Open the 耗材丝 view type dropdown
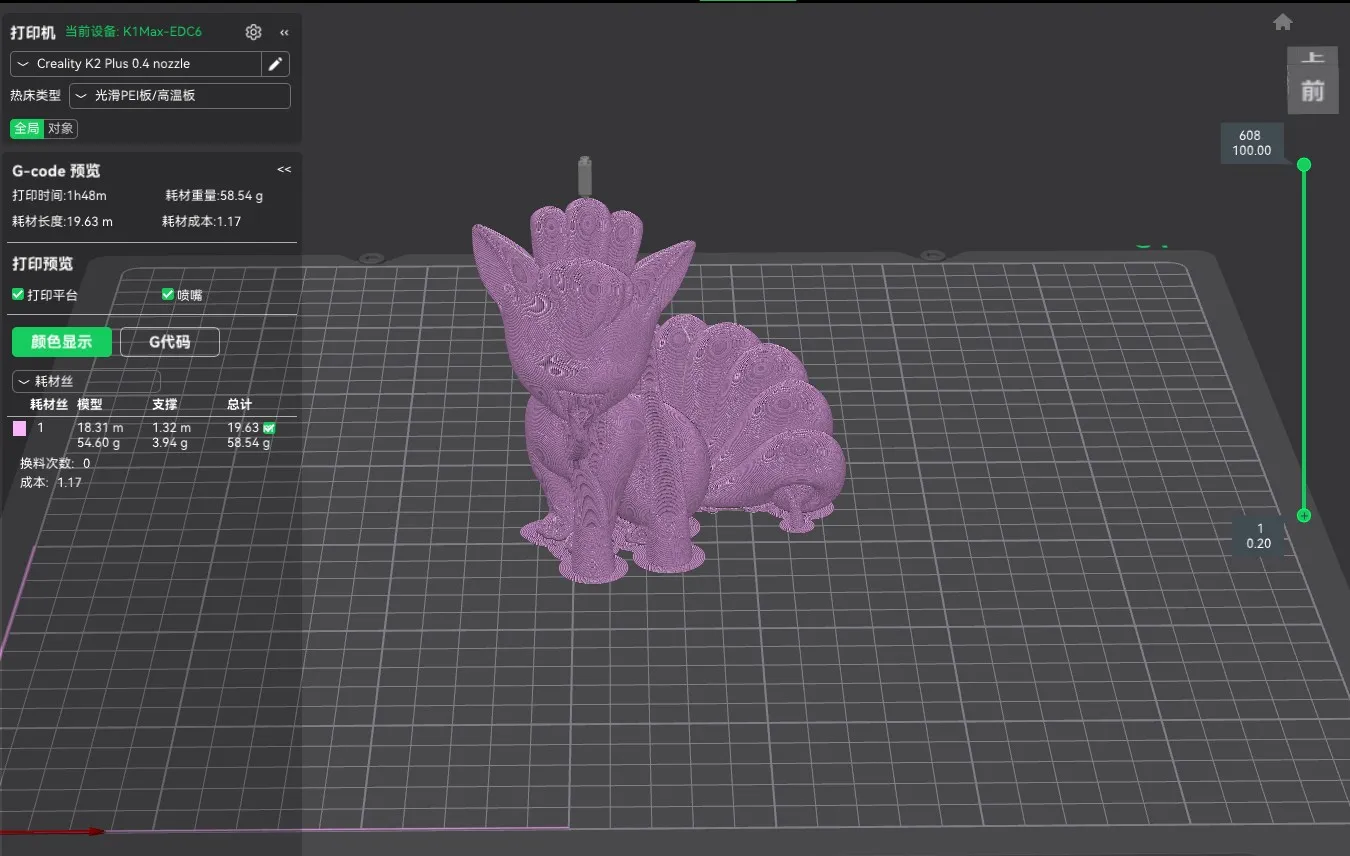This screenshot has width=1350, height=856. pyautogui.click(x=86, y=381)
